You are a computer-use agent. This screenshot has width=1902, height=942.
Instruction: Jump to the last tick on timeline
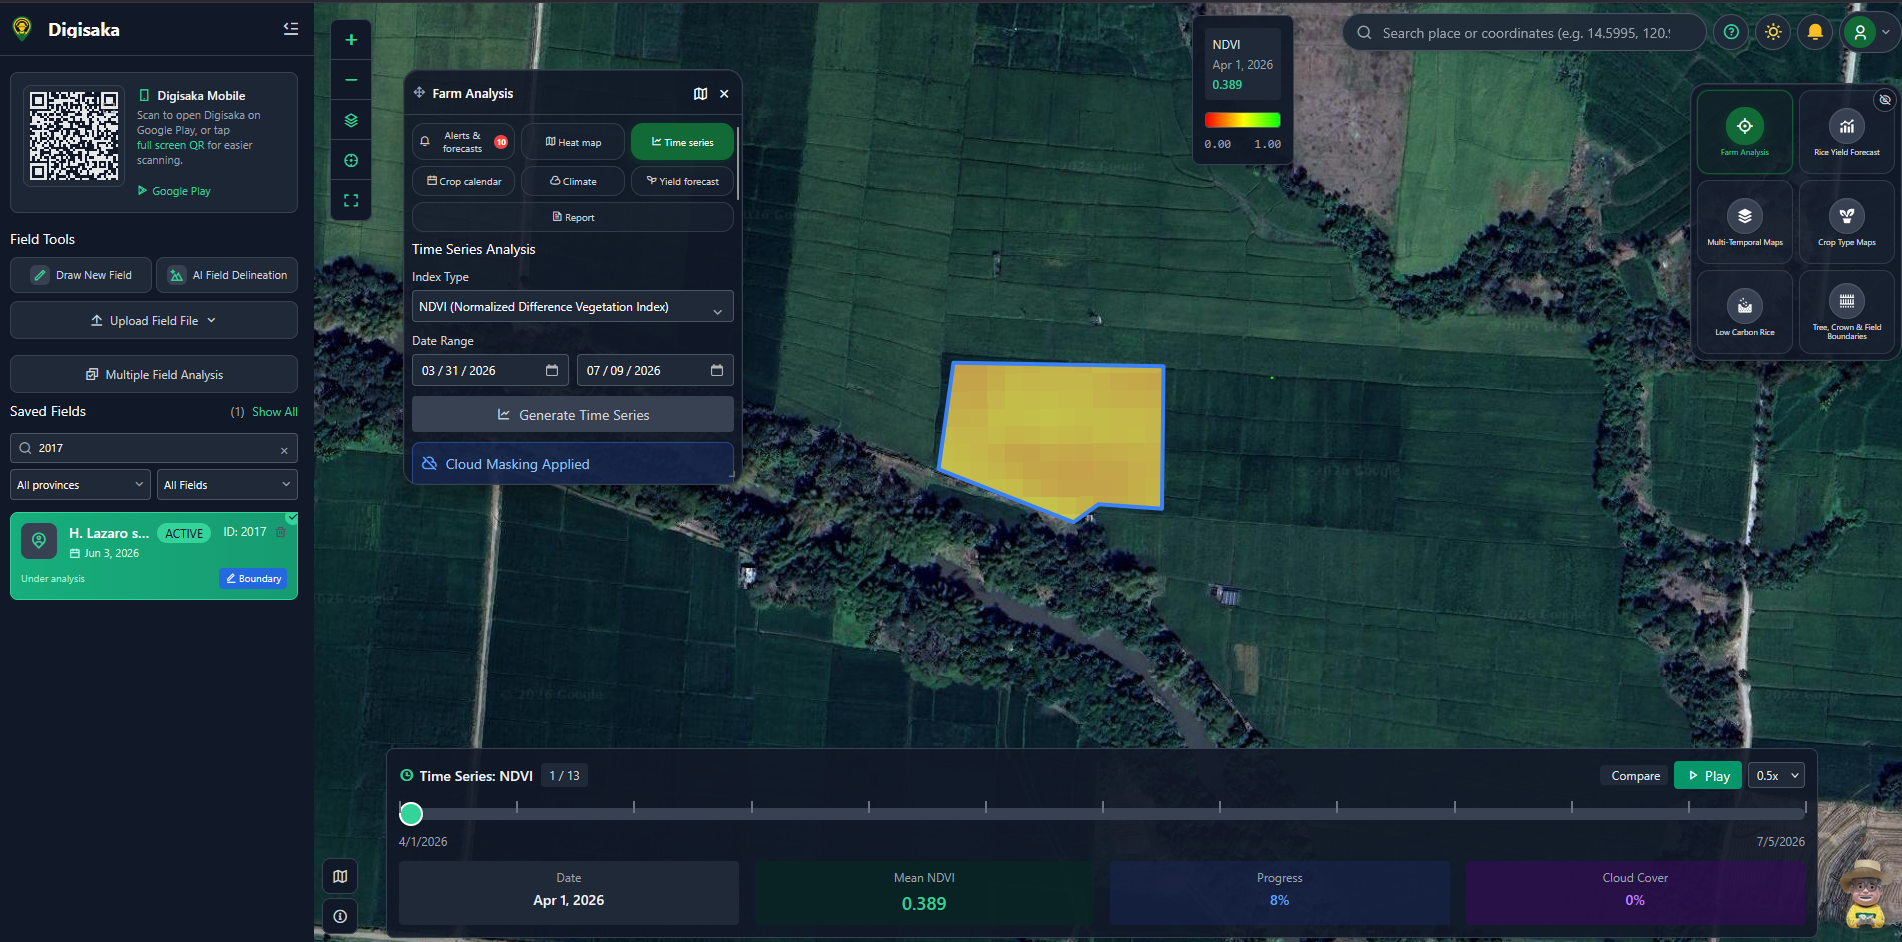pos(1805,807)
